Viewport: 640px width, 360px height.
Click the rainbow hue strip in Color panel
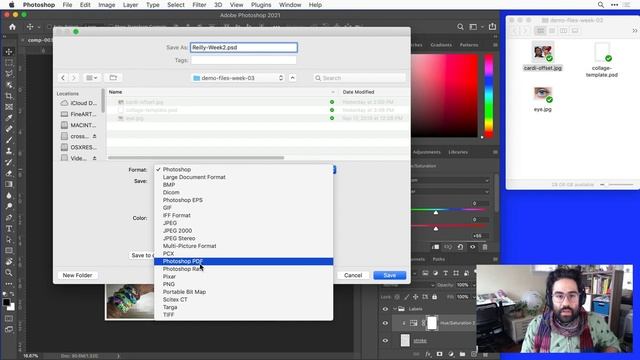click(489, 96)
